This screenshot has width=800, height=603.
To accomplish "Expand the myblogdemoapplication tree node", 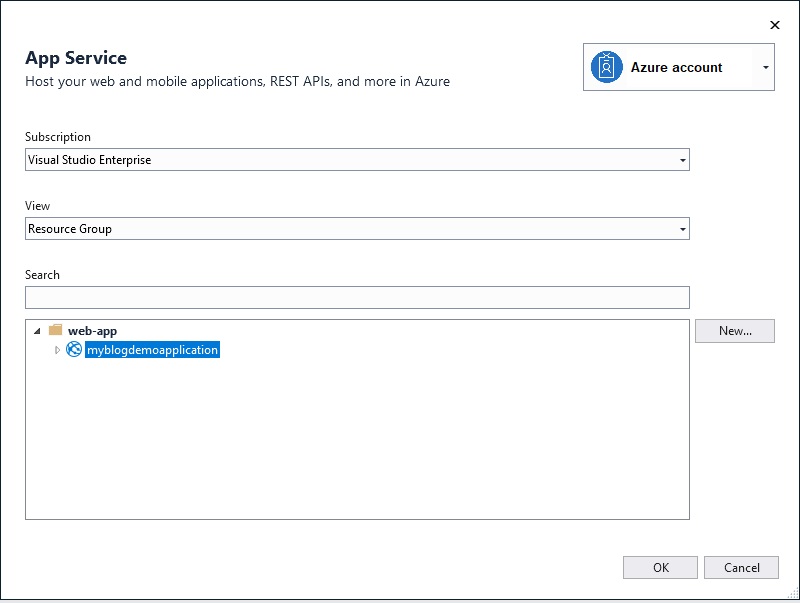I will (x=57, y=350).
